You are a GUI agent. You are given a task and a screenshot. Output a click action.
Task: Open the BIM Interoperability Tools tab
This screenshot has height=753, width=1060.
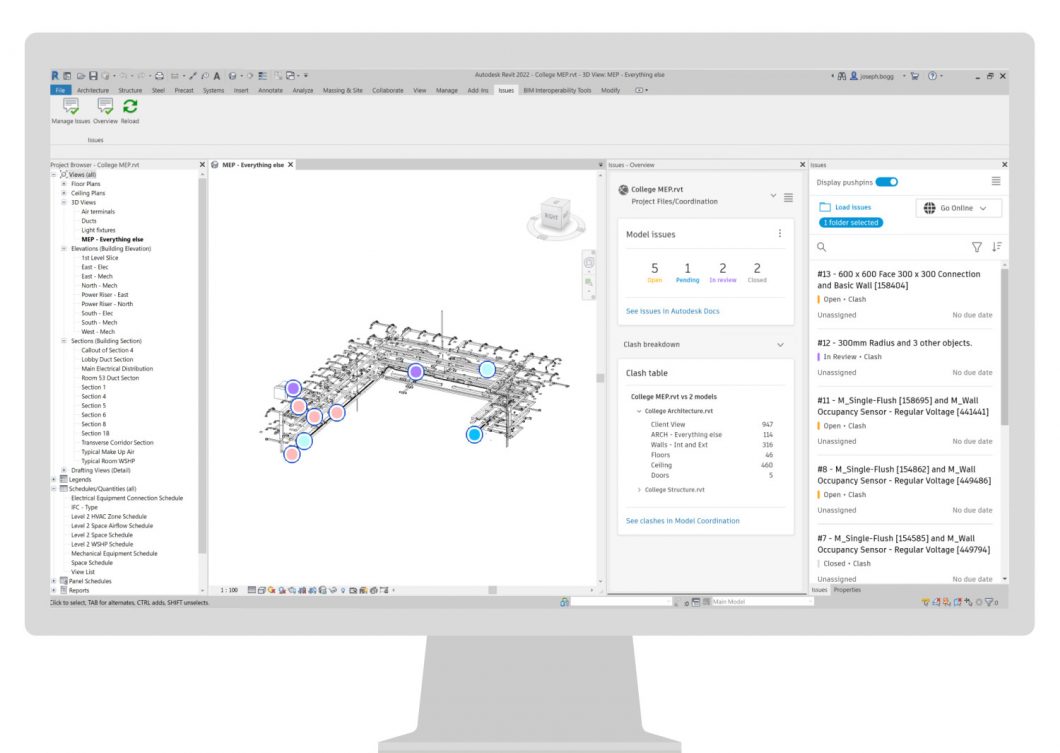pos(557,90)
